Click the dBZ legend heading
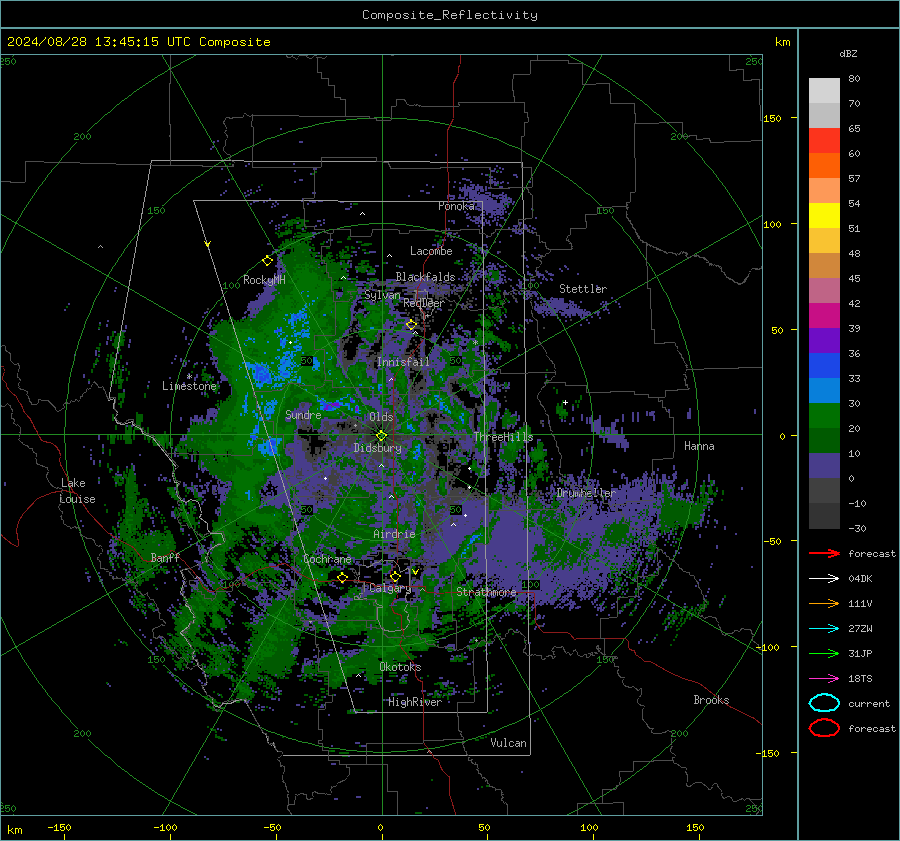The width and height of the screenshot is (900, 841). (x=848, y=54)
